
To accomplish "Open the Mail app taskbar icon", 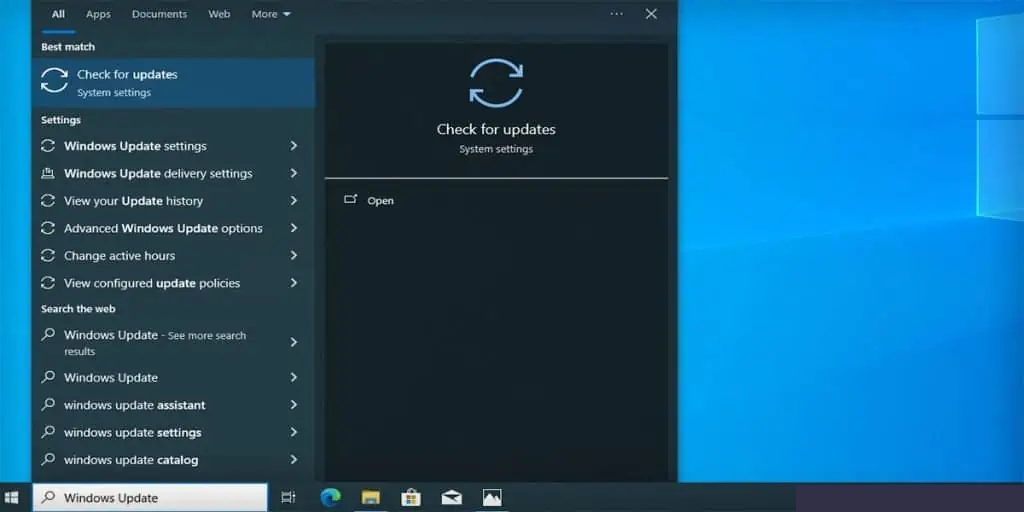I will tap(451, 497).
